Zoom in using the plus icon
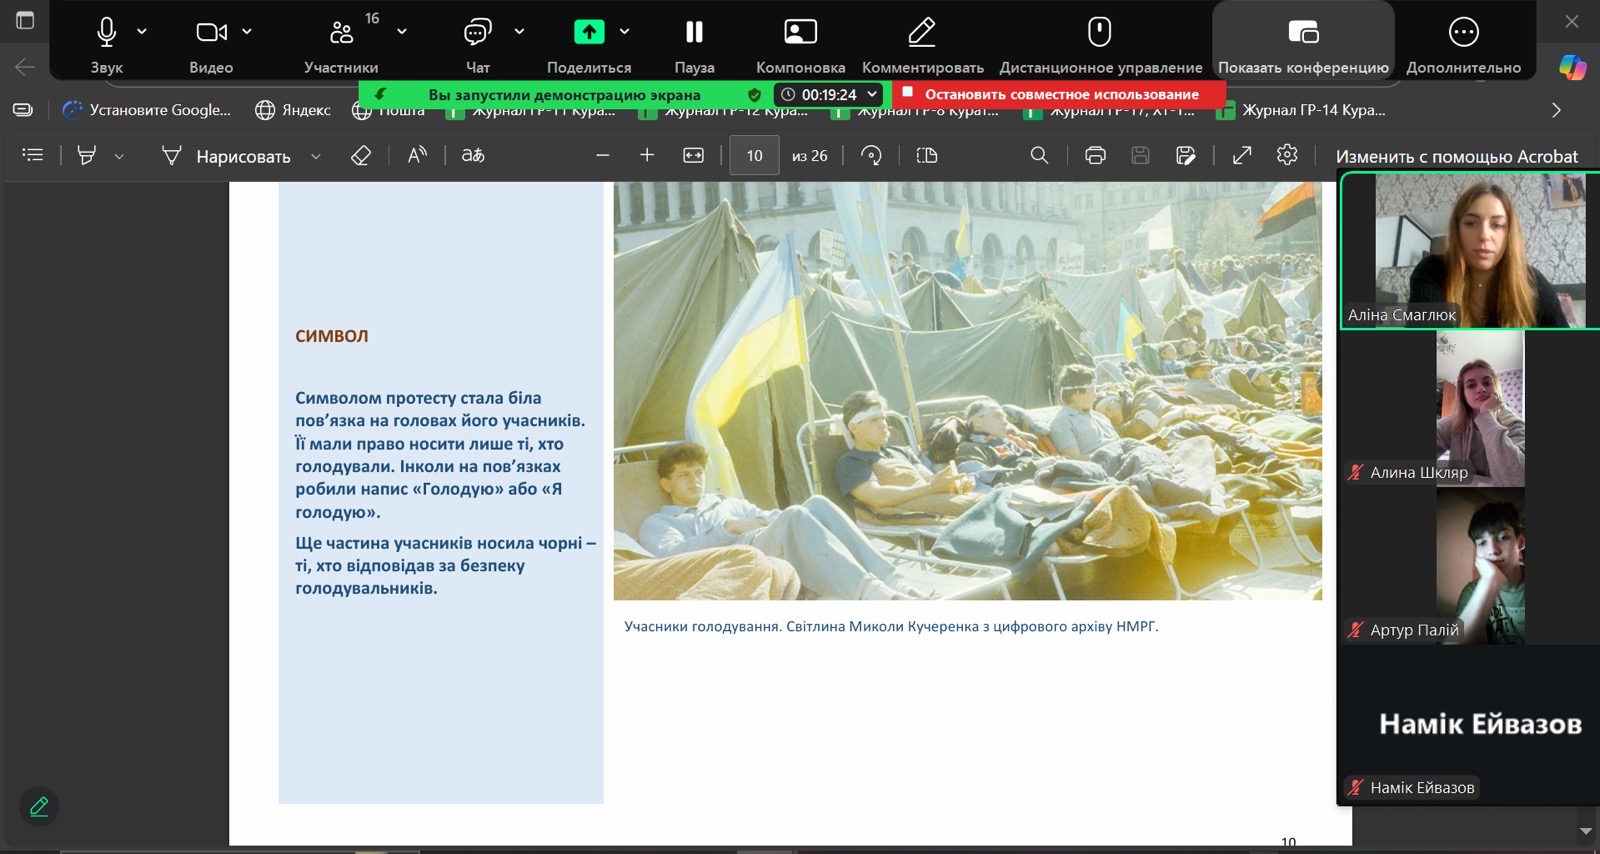The width and height of the screenshot is (1600, 854). pyautogui.click(x=647, y=155)
